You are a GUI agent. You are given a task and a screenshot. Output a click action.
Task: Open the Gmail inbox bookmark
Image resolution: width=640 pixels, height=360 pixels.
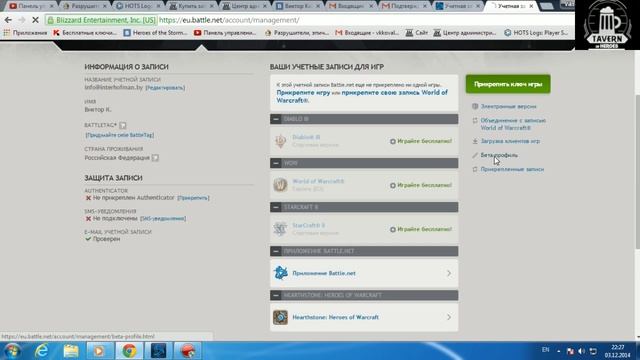pyautogui.click(x=367, y=33)
